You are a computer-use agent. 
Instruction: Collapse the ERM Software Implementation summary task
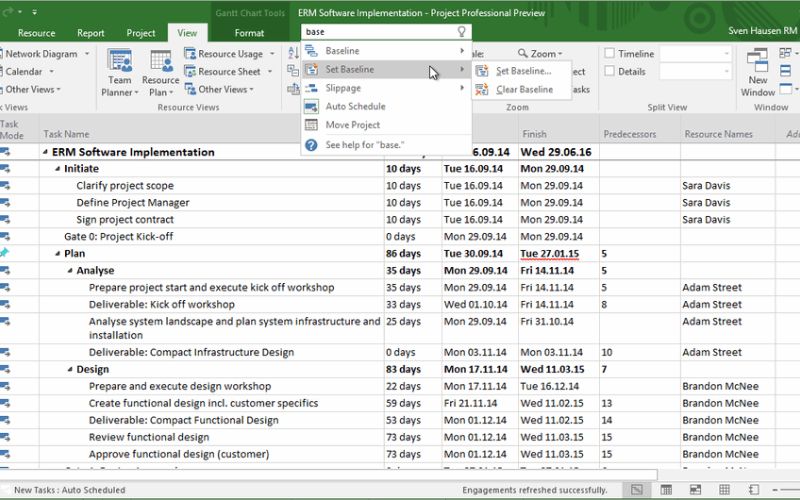click(45, 152)
